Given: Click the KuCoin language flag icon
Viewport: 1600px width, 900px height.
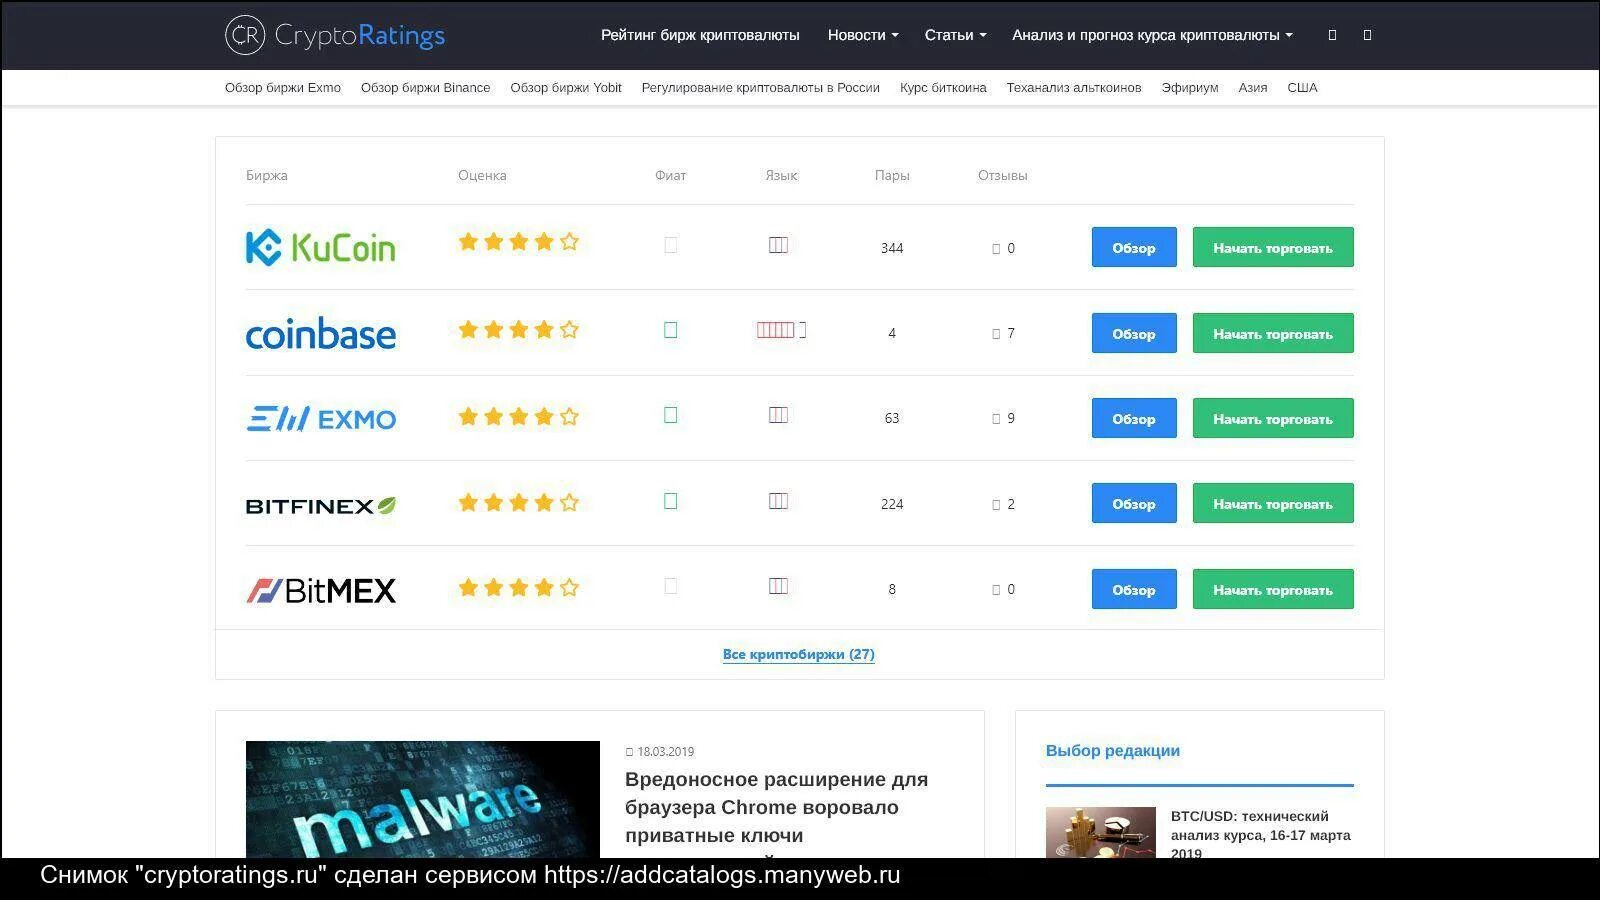Looking at the screenshot, I should point(778,245).
